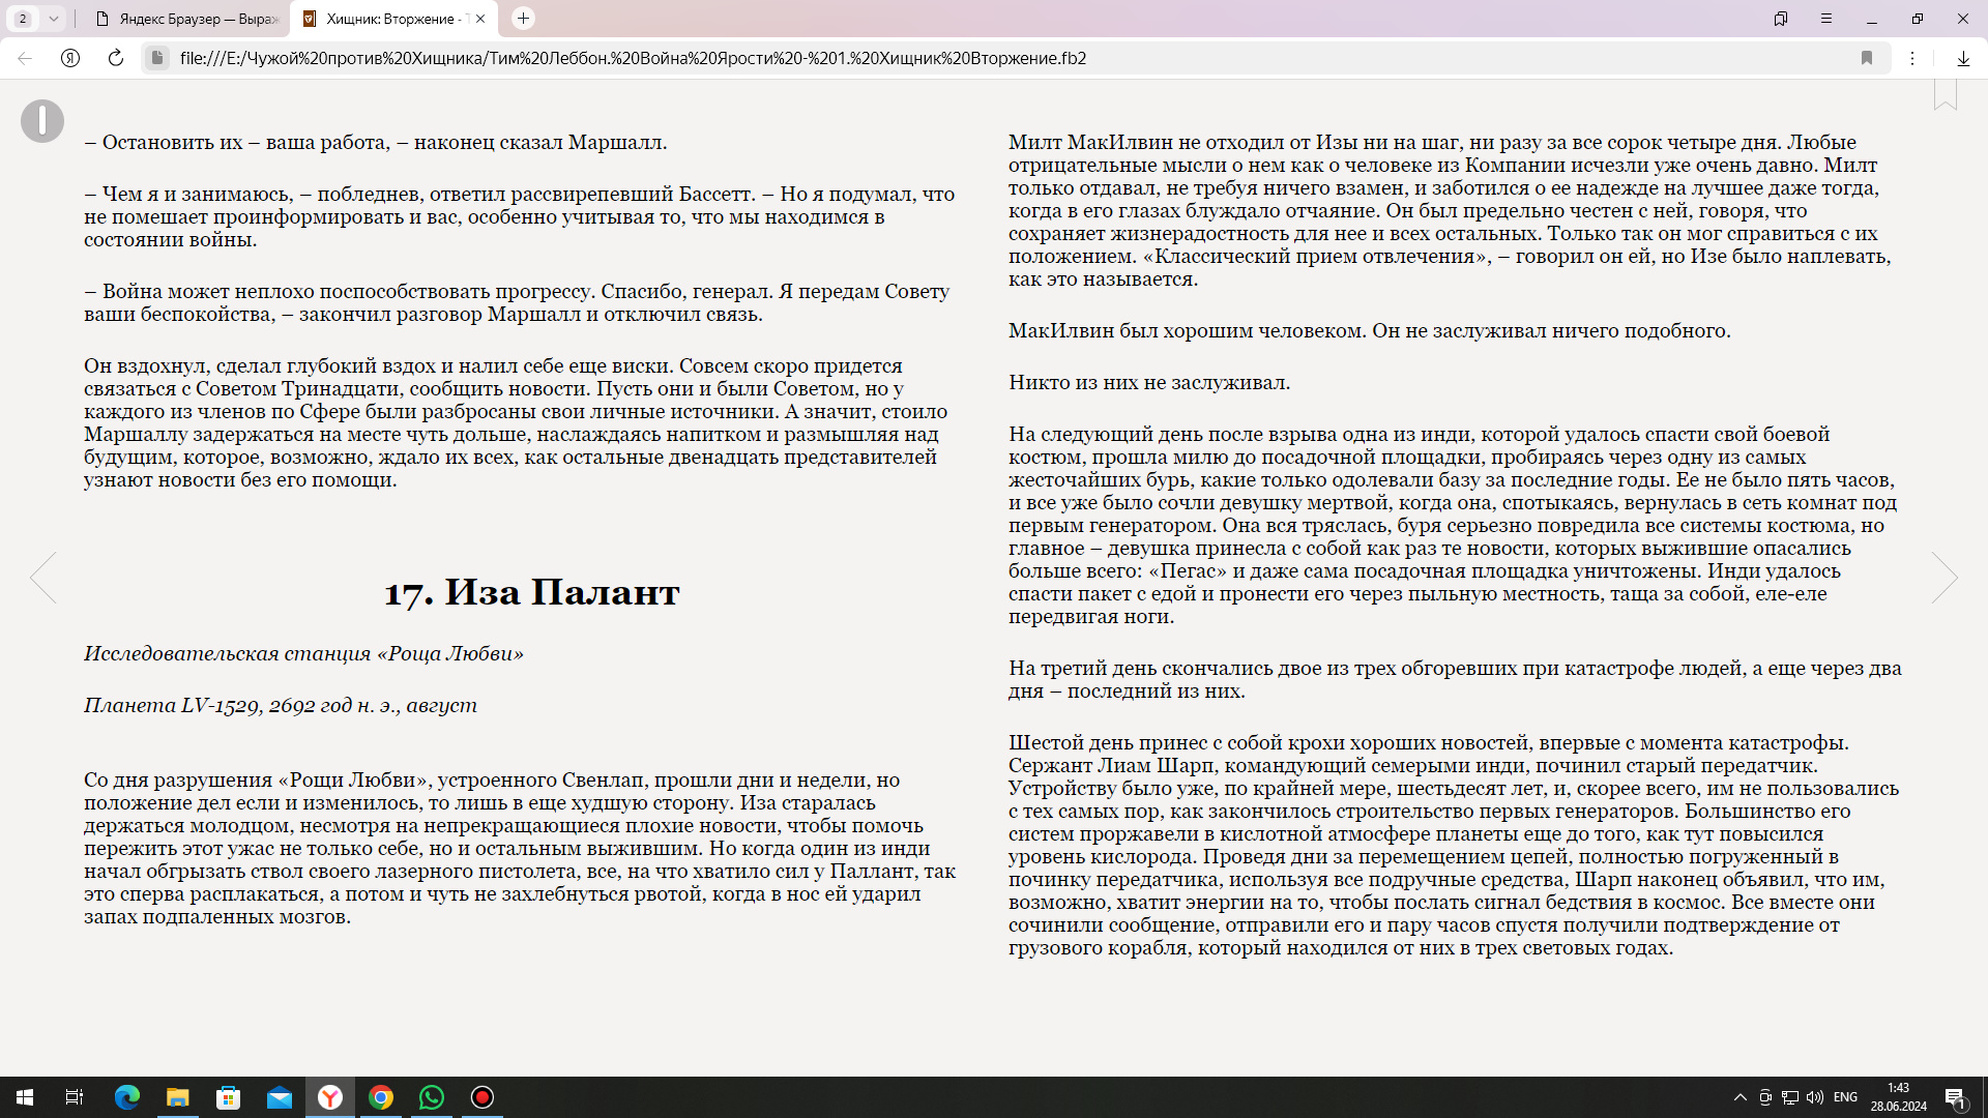Go to the previous book page

pyautogui.click(x=43, y=577)
